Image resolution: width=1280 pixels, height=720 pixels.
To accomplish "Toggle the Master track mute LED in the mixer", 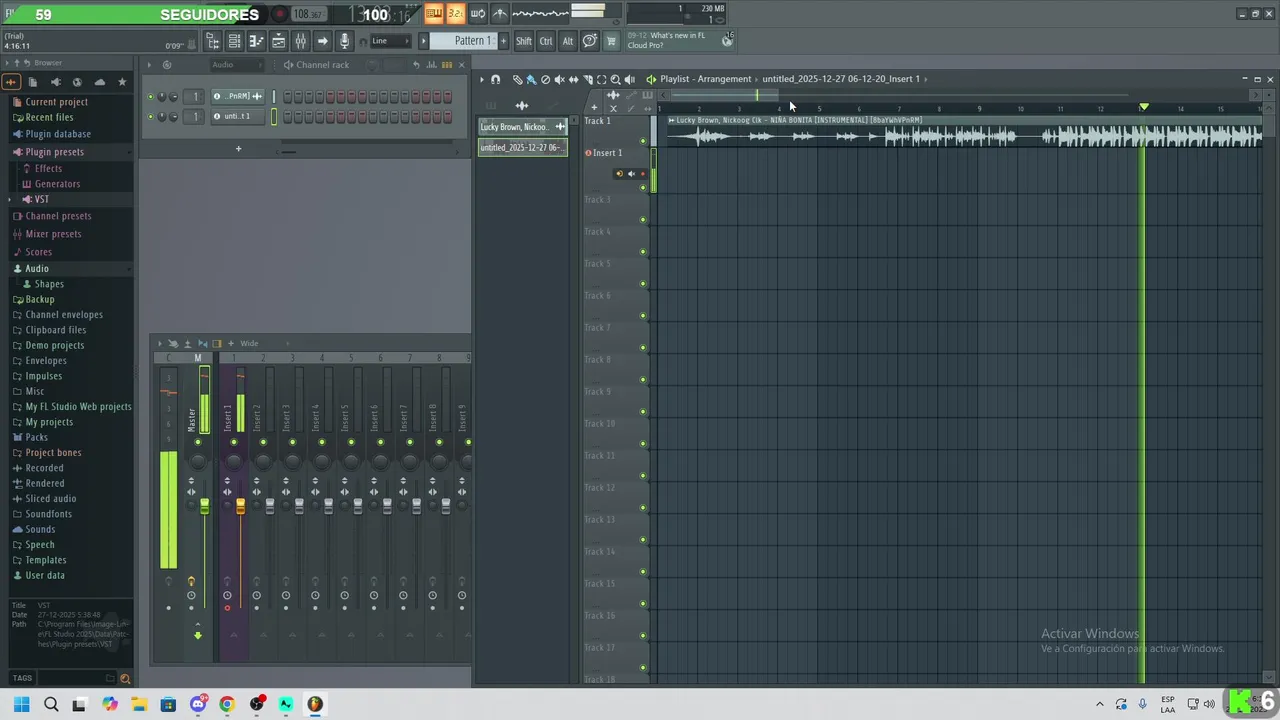I will coord(198,442).
